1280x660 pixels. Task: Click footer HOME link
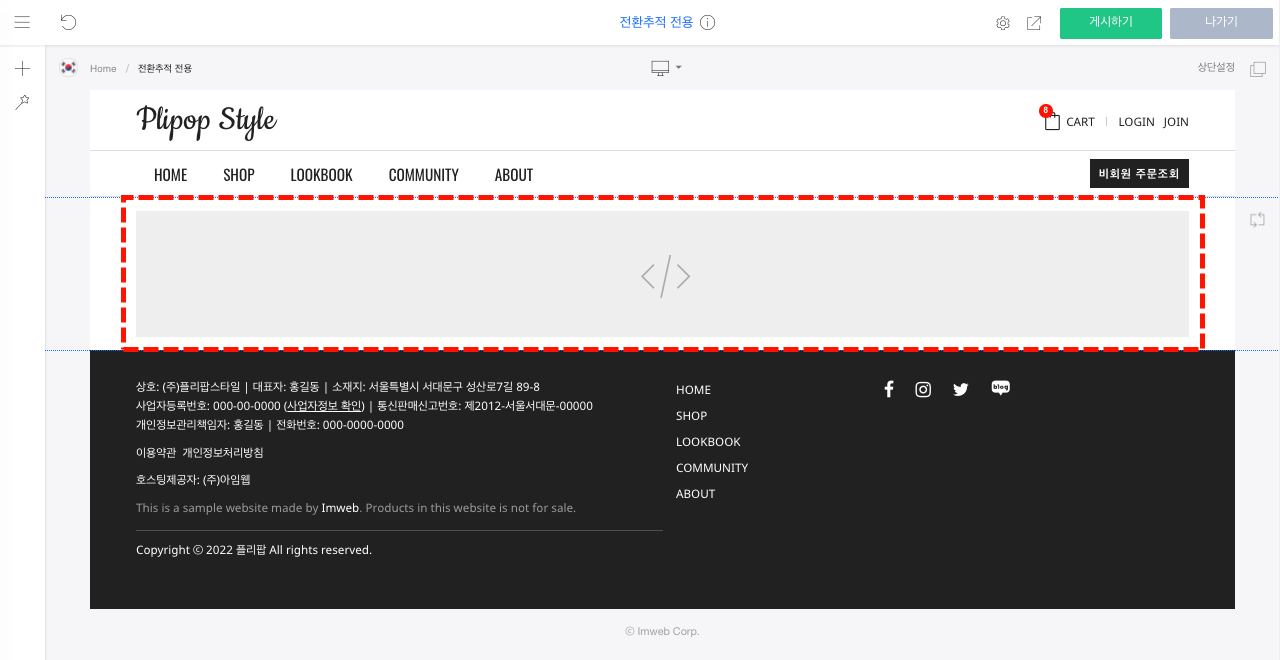click(x=693, y=390)
